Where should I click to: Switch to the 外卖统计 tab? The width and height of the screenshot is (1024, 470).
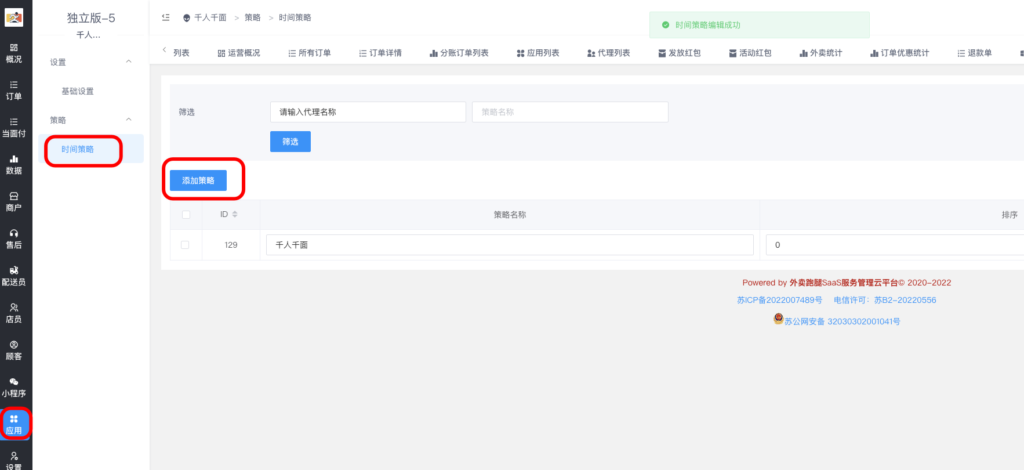point(821,53)
